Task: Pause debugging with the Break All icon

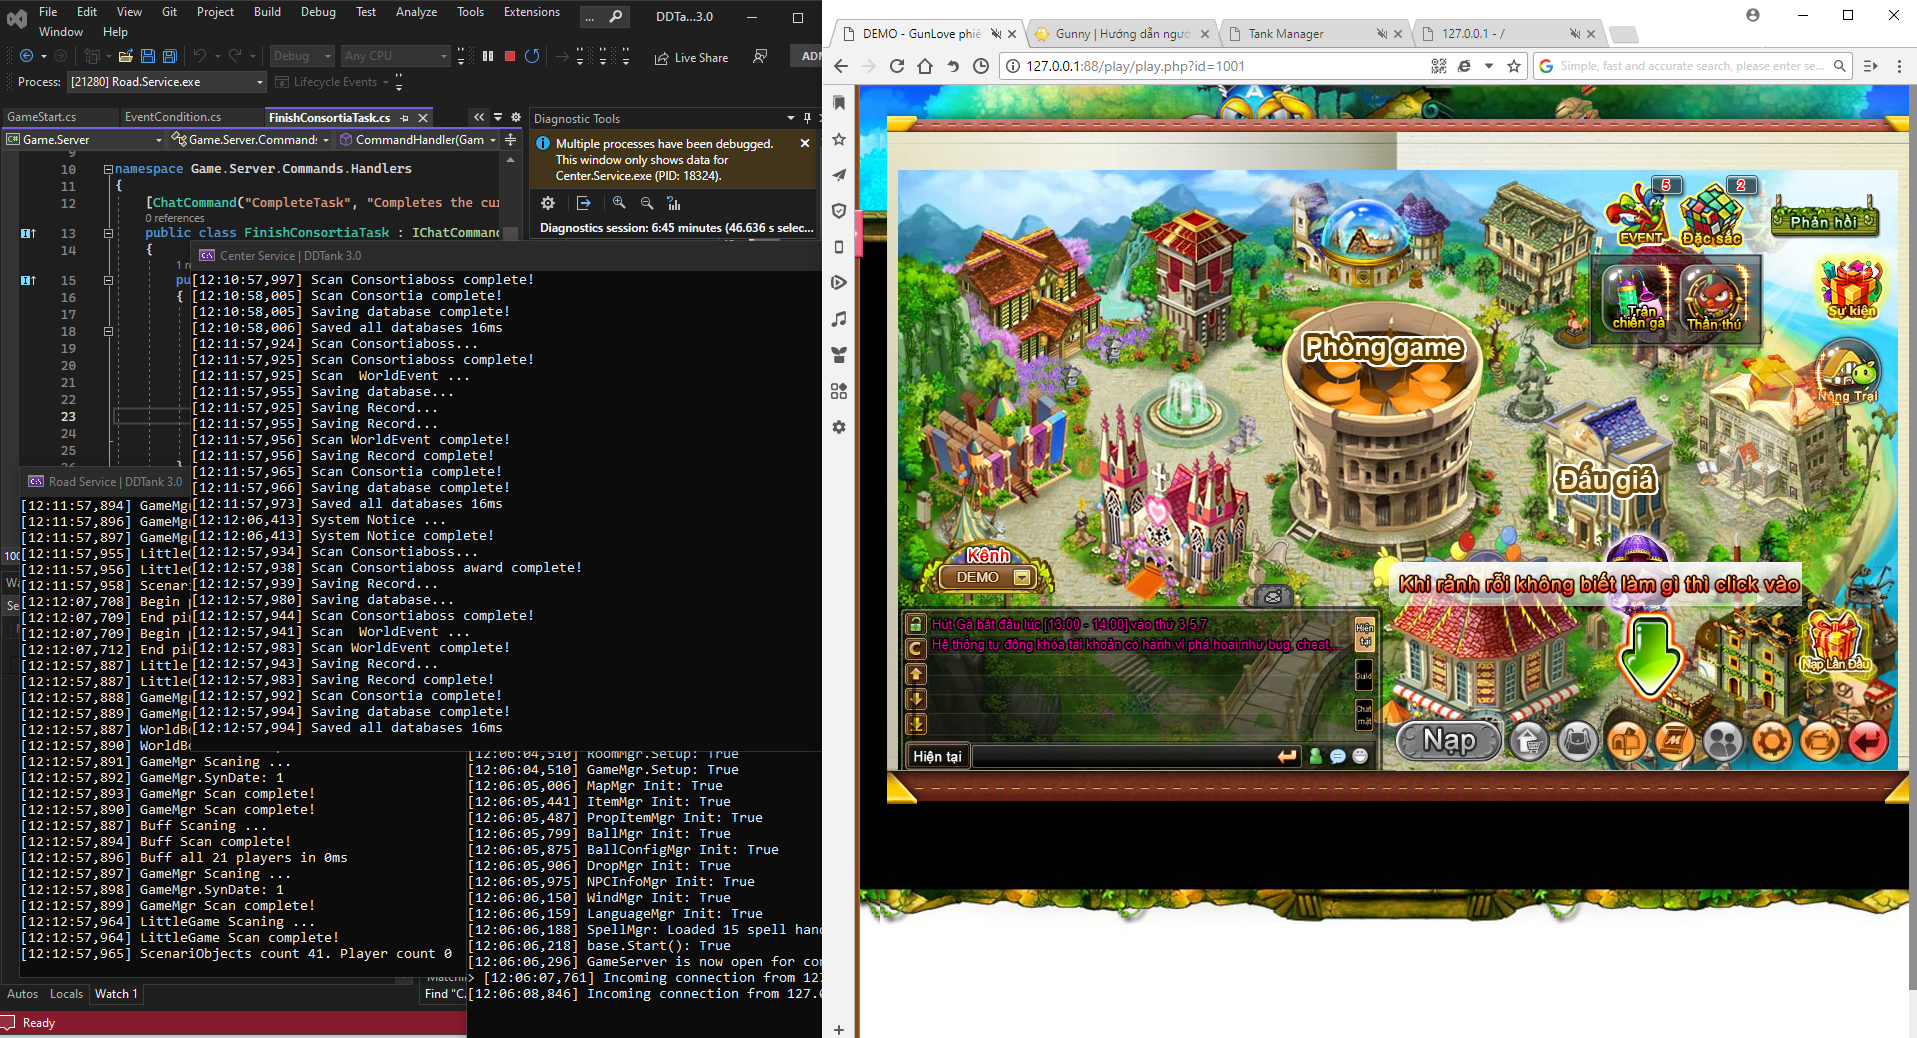Action: [x=488, y=57]
